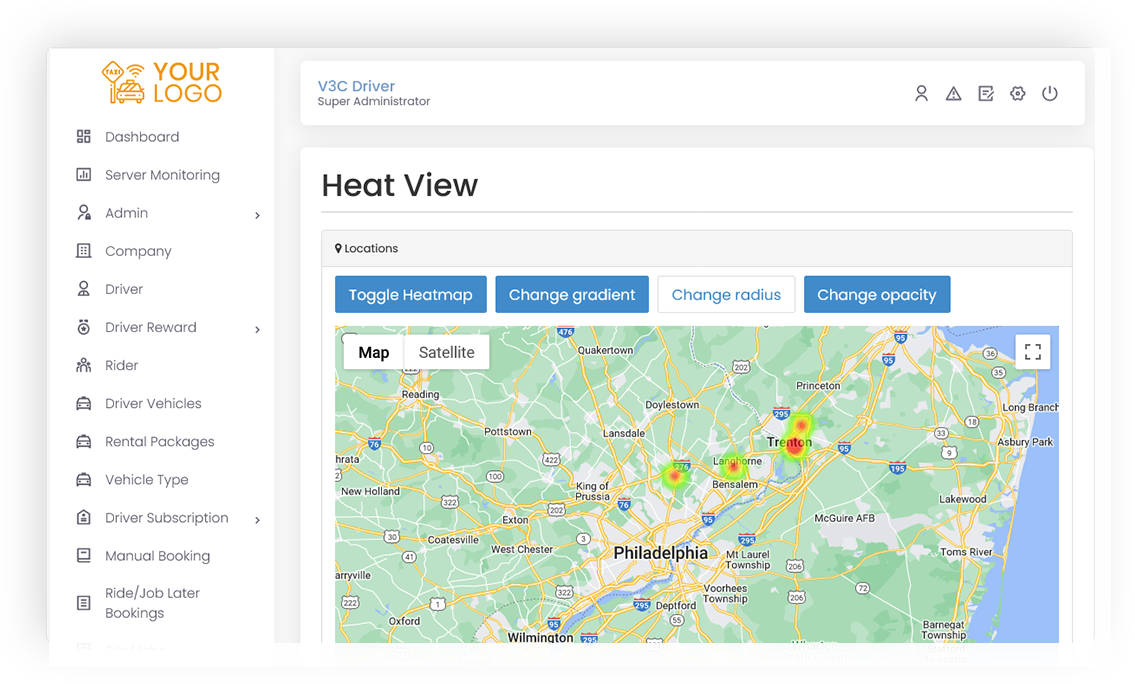This screenshot has width=1135, height=684.
Task: Click the Locations pin icon
Action: click(x=338, y=248)
